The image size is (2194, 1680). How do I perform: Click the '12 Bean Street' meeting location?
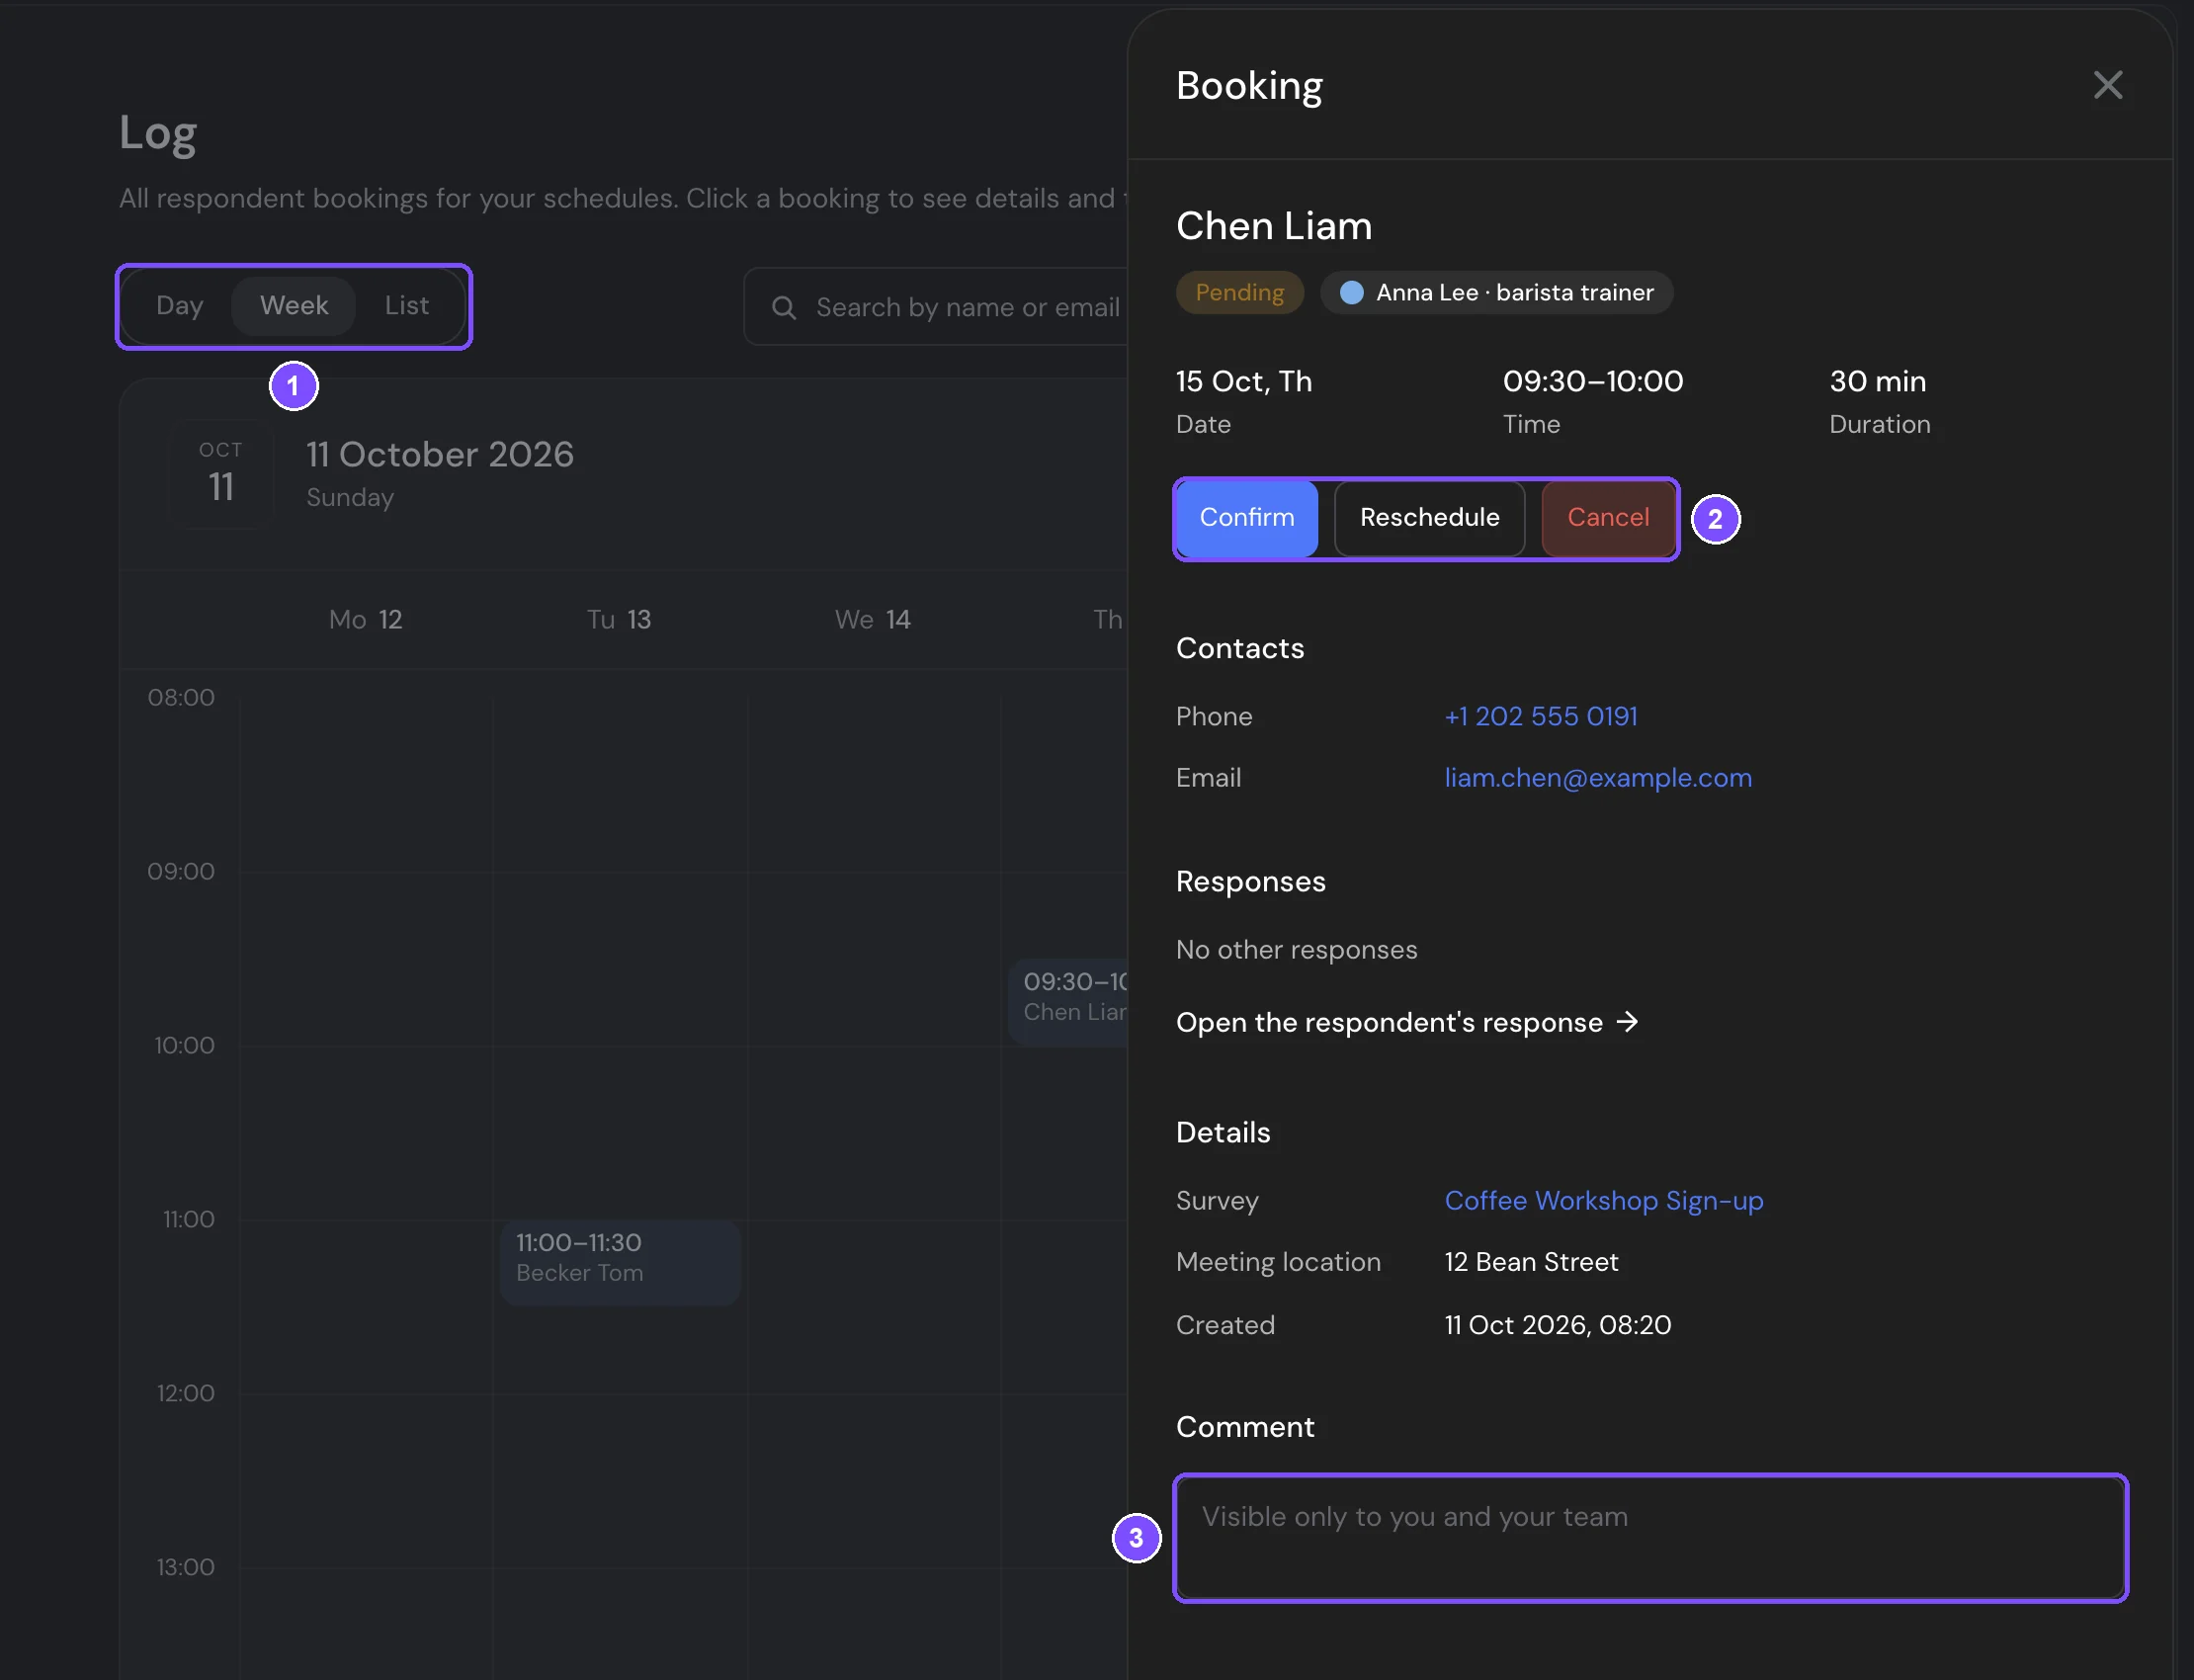click(1531, 1262)
